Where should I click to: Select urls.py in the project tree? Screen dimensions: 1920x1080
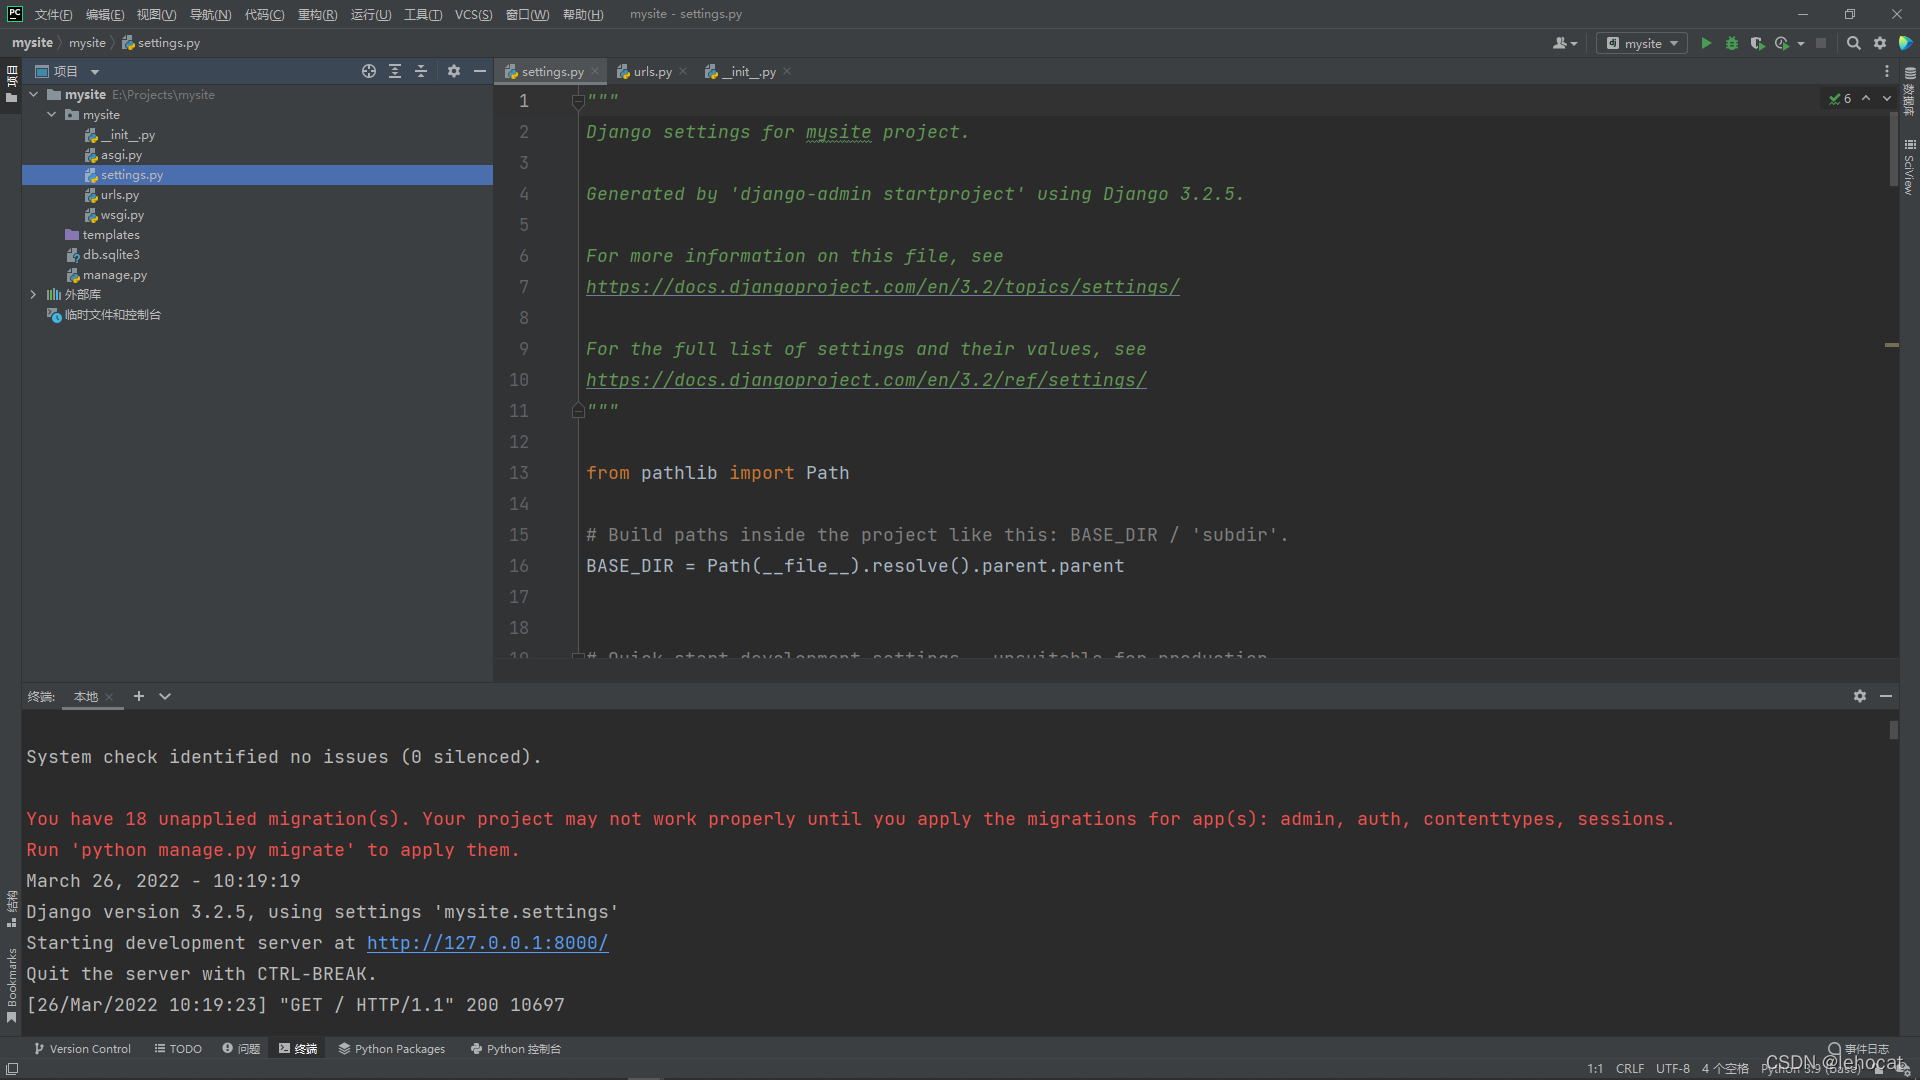(x=119, y=195)
